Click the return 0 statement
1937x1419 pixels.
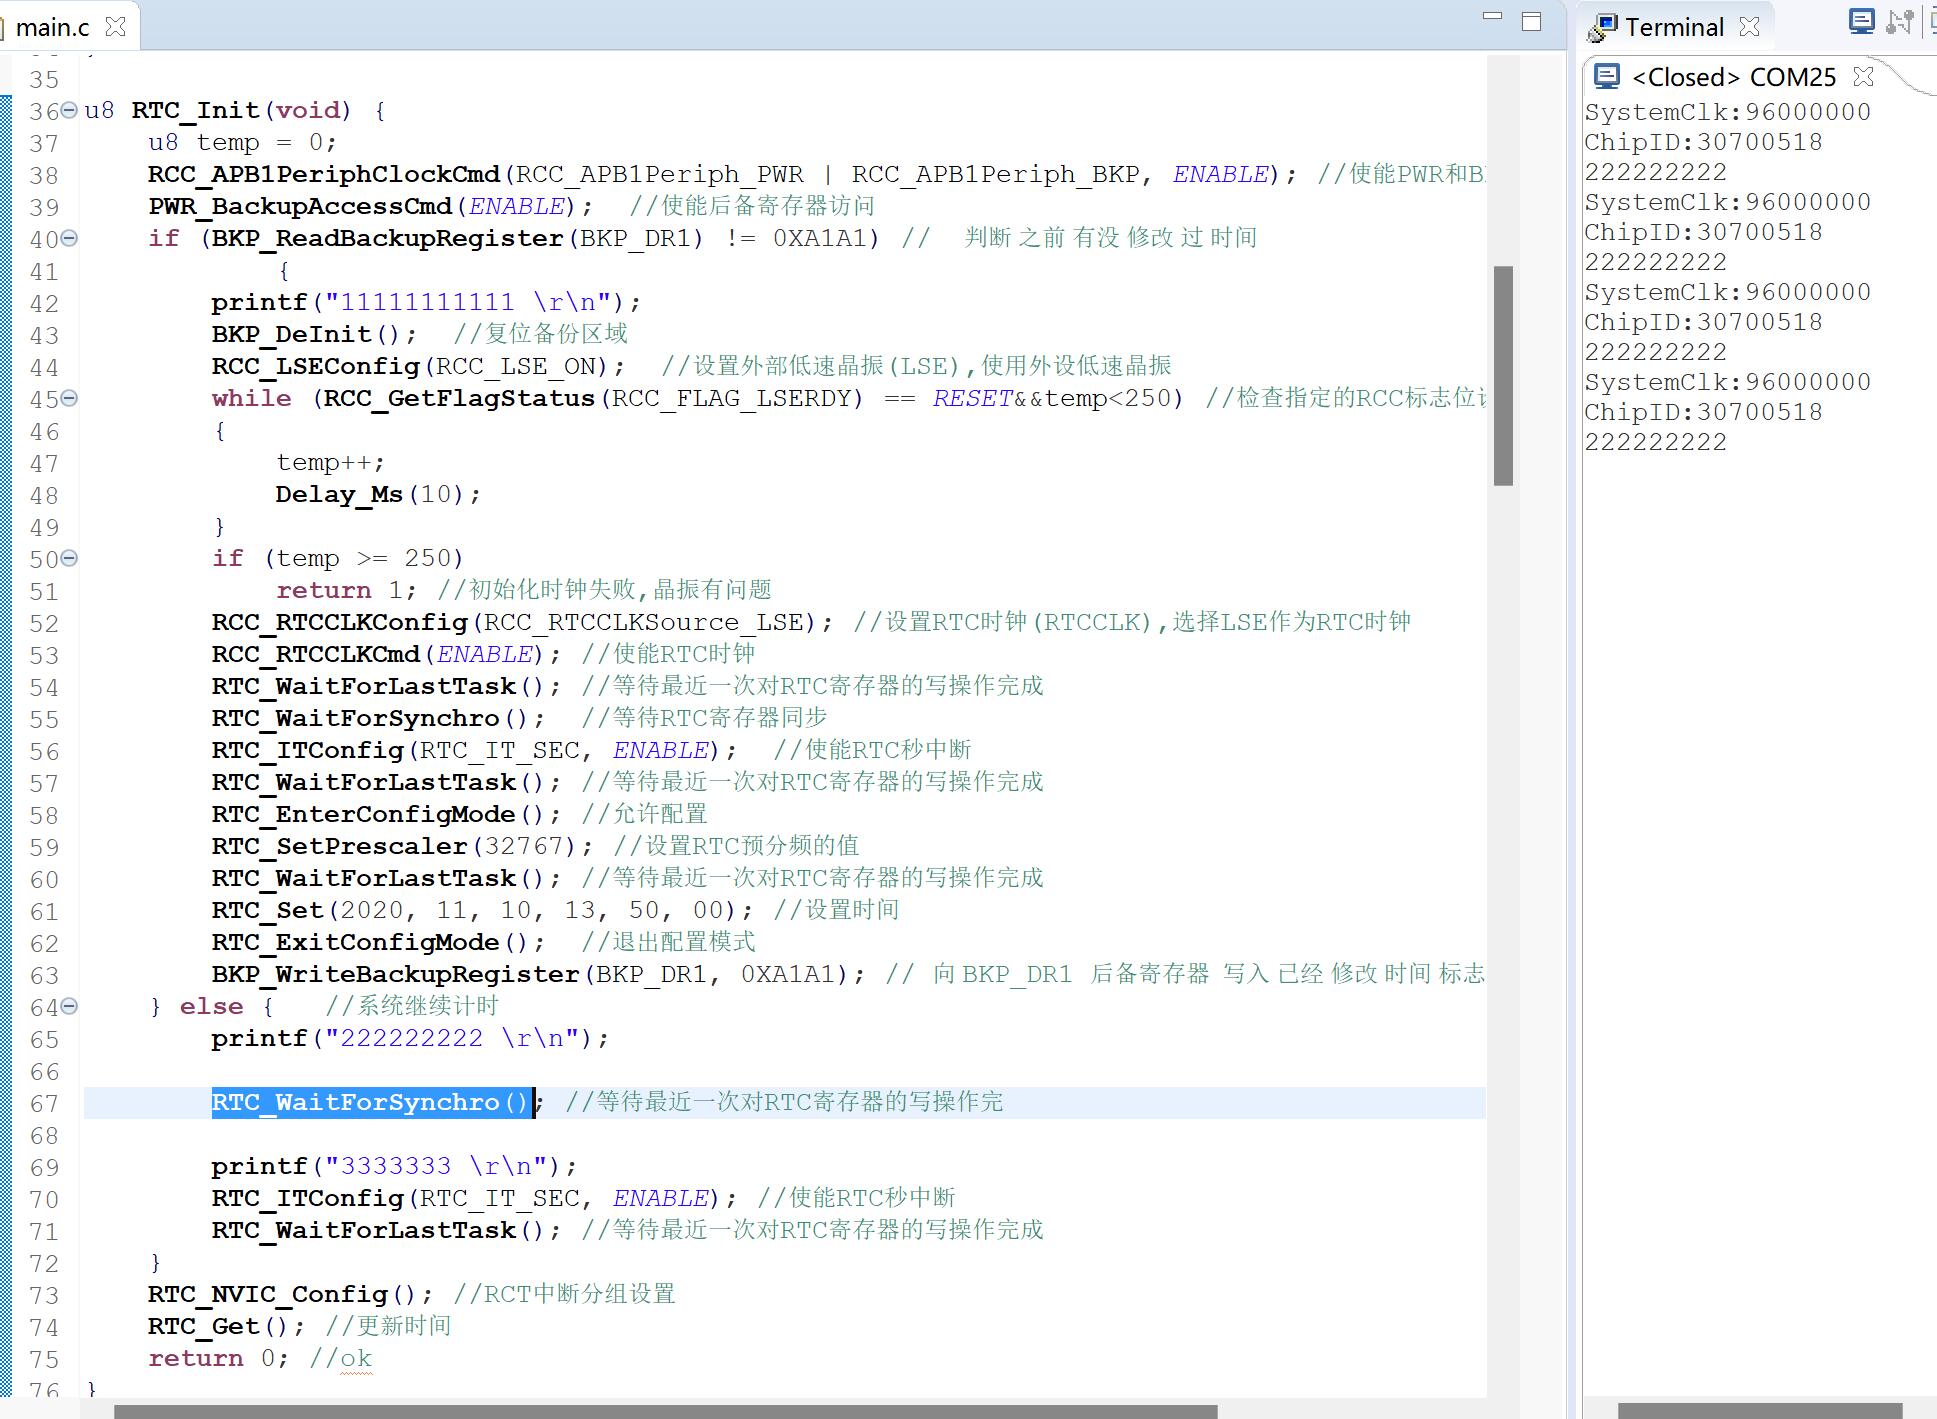218,1358
